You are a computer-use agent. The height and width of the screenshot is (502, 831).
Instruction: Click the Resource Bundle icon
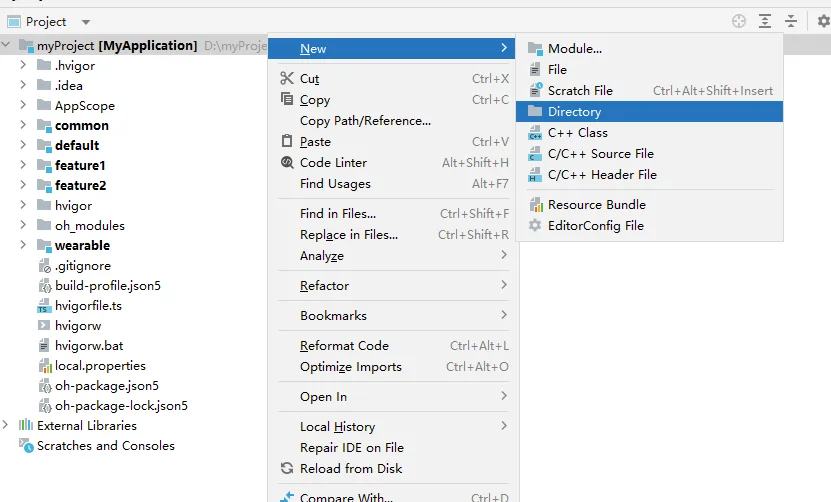click(535, 205)
